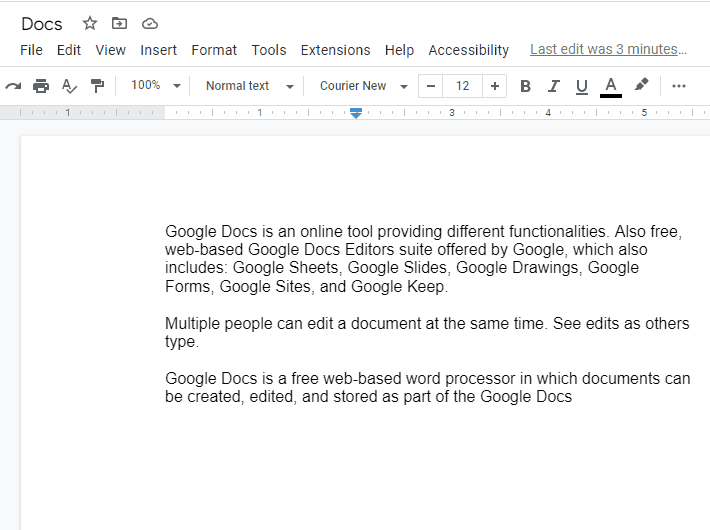Screen dimensions: 710x530
Task: Click the redo arrow icon
Action: [14, 86]
